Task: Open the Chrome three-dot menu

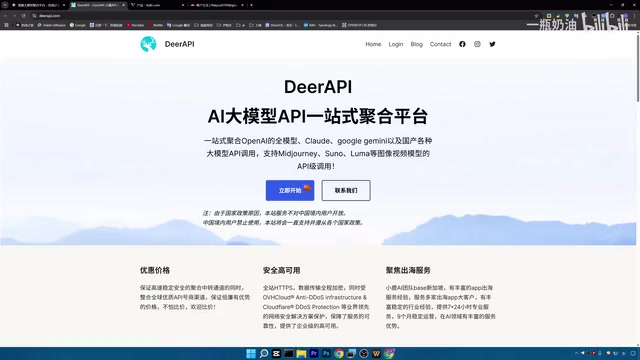Action: point(634,16)
